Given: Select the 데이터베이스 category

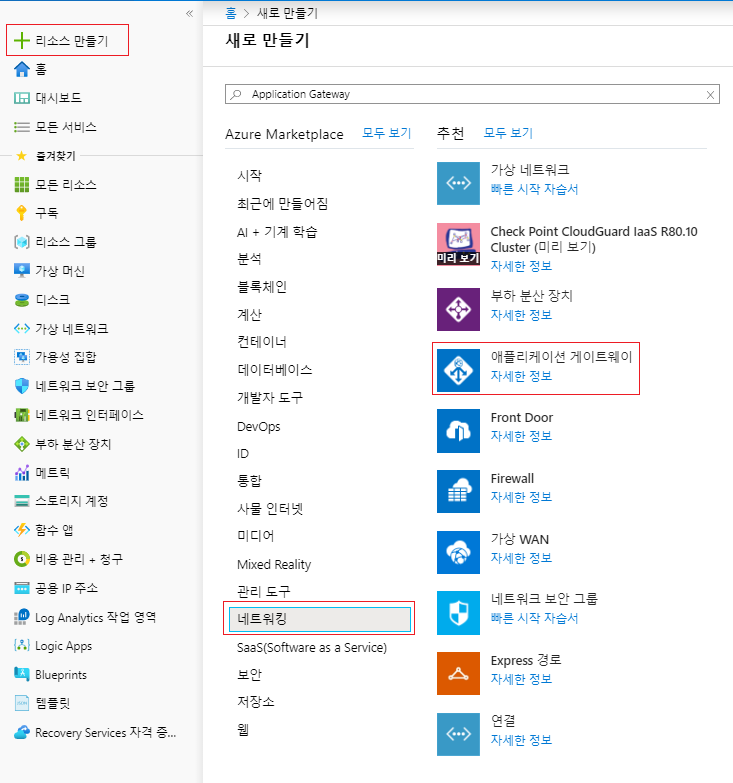Looking at the screenshot, I should click(x=275, y=370).
